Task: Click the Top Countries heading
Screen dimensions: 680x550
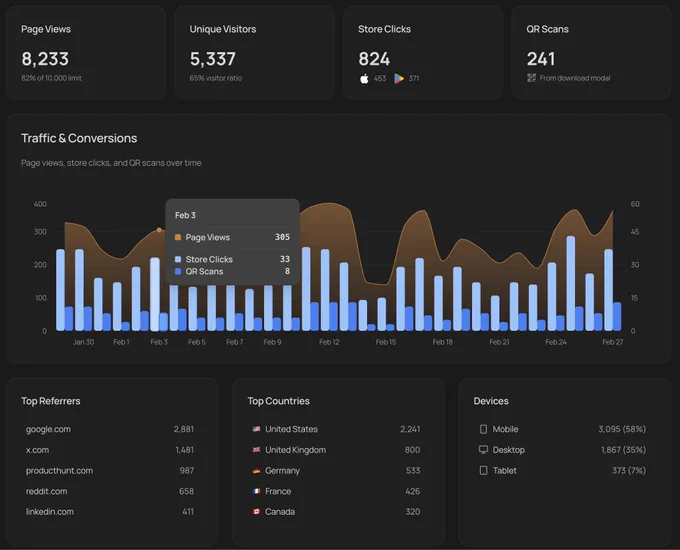Action: point(278,401)
